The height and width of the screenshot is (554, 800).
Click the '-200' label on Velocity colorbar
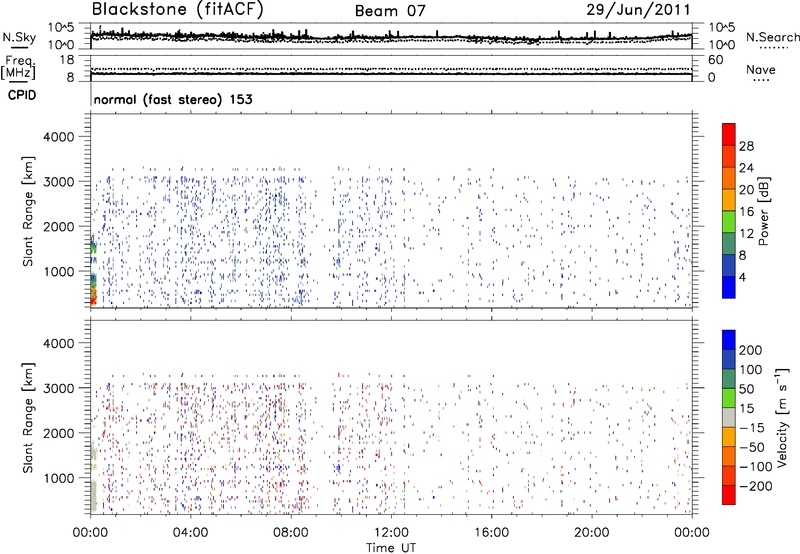[x=755, y=486]
